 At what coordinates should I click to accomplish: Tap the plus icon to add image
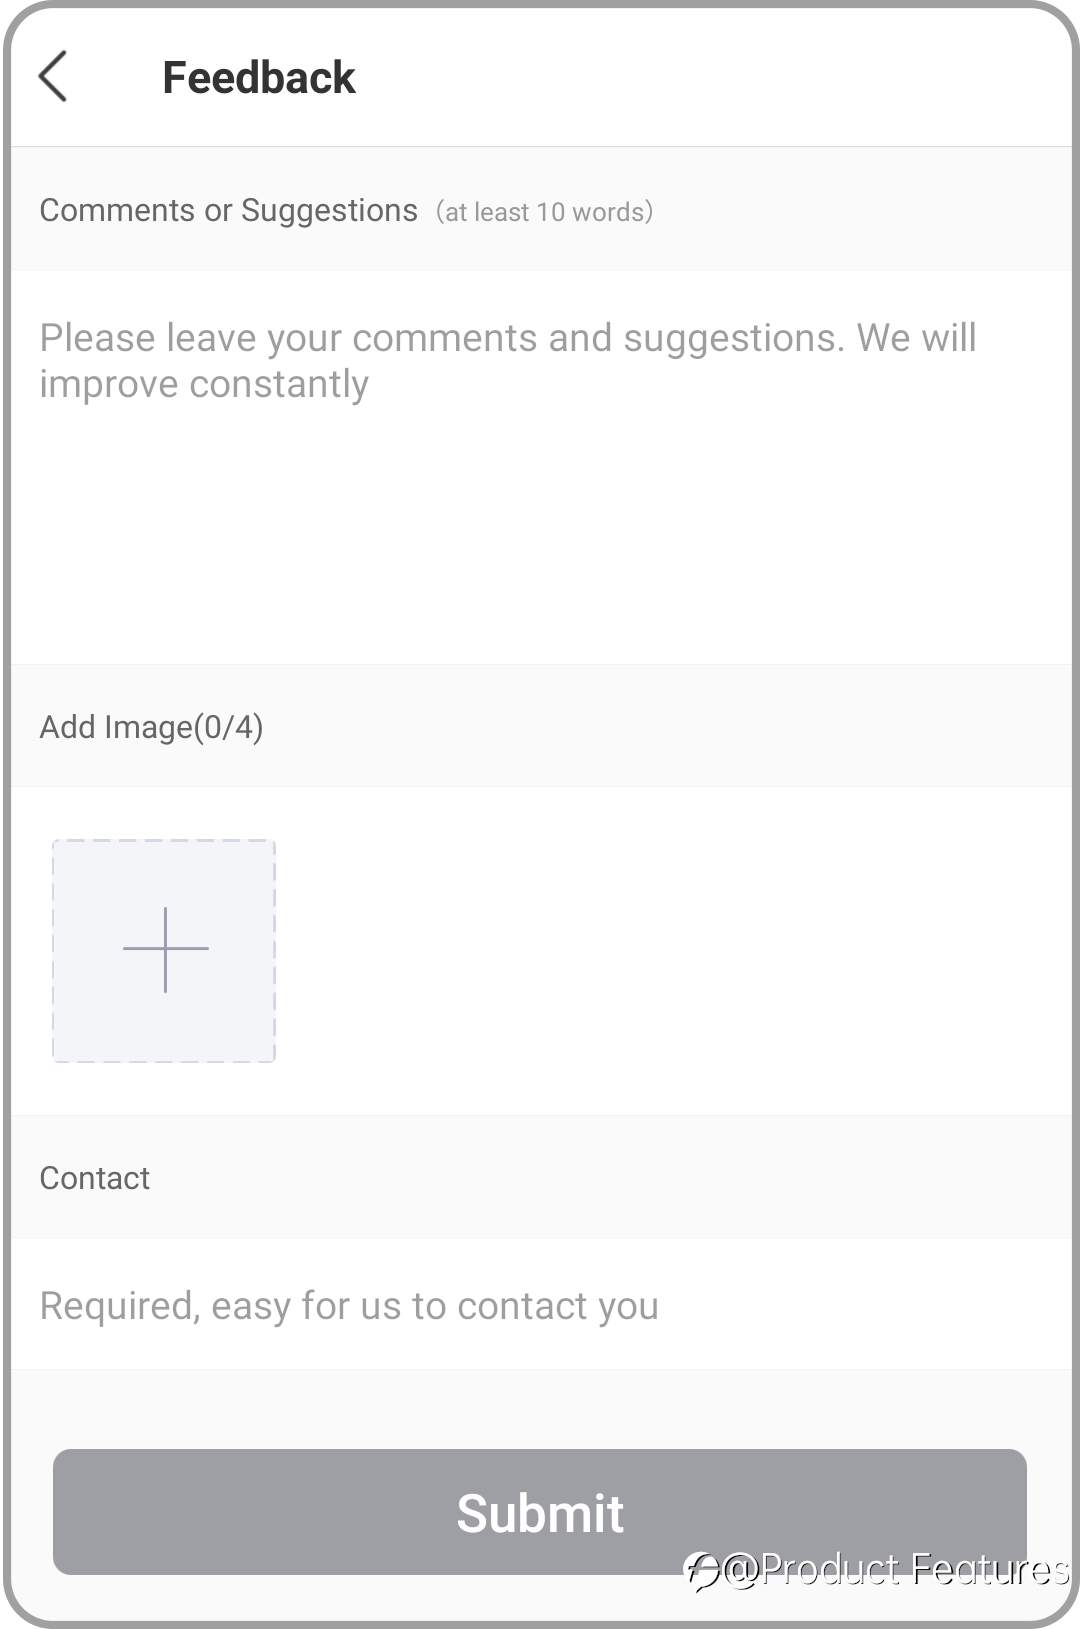pyautogui.click(x=165, y=949)
